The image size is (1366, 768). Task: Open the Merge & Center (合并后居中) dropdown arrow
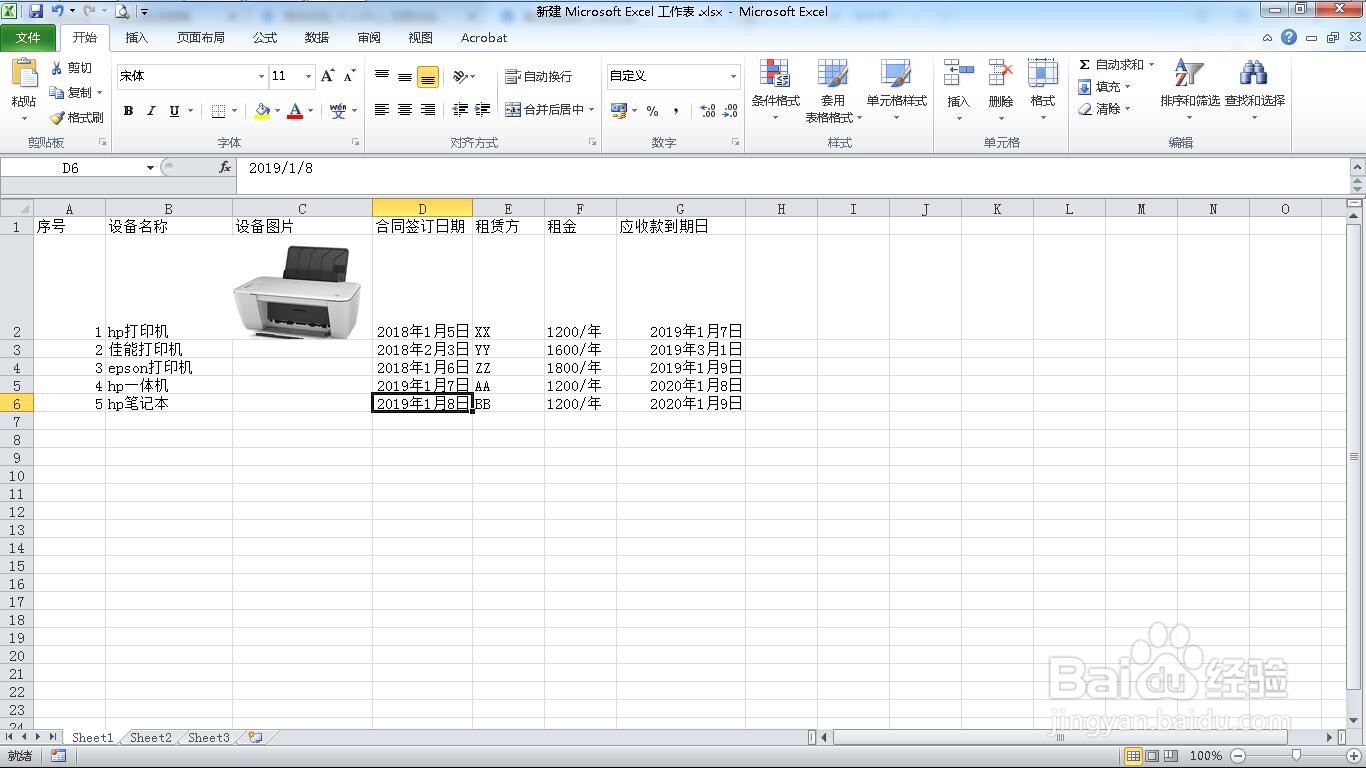pyautogui.click(x=592, y=110)
